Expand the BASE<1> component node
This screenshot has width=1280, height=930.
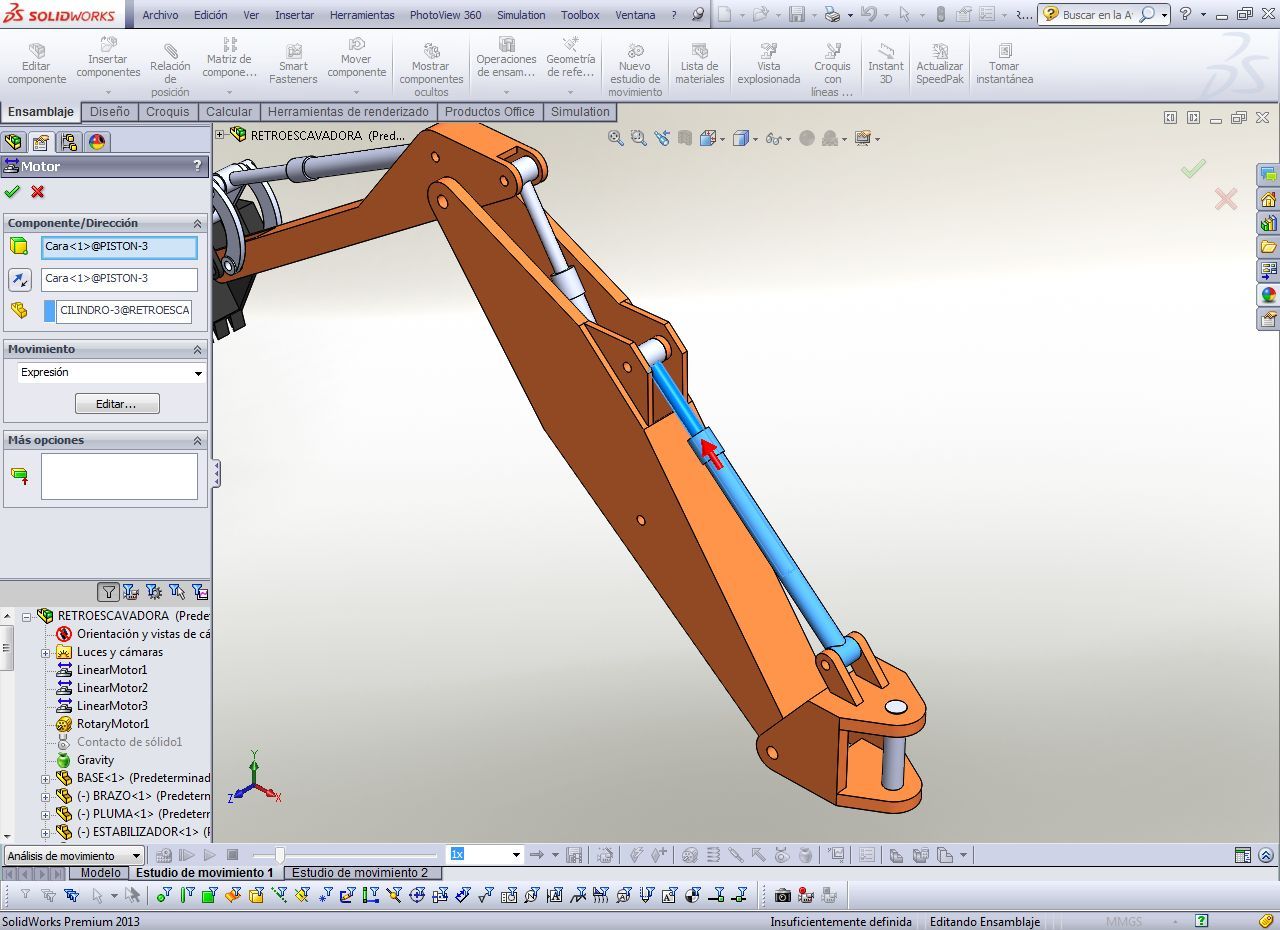pos(45,778)
